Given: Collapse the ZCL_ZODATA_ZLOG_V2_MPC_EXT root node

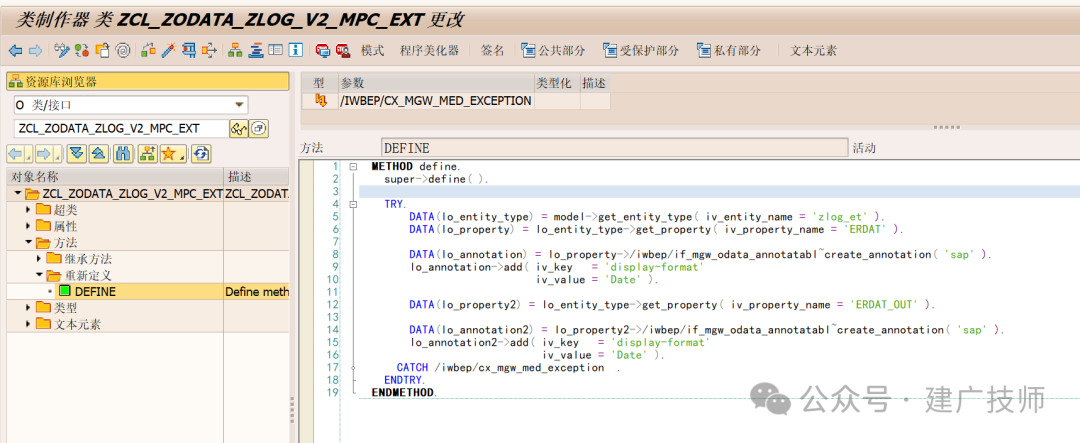Looking at the screenshot, I should 16,194.
